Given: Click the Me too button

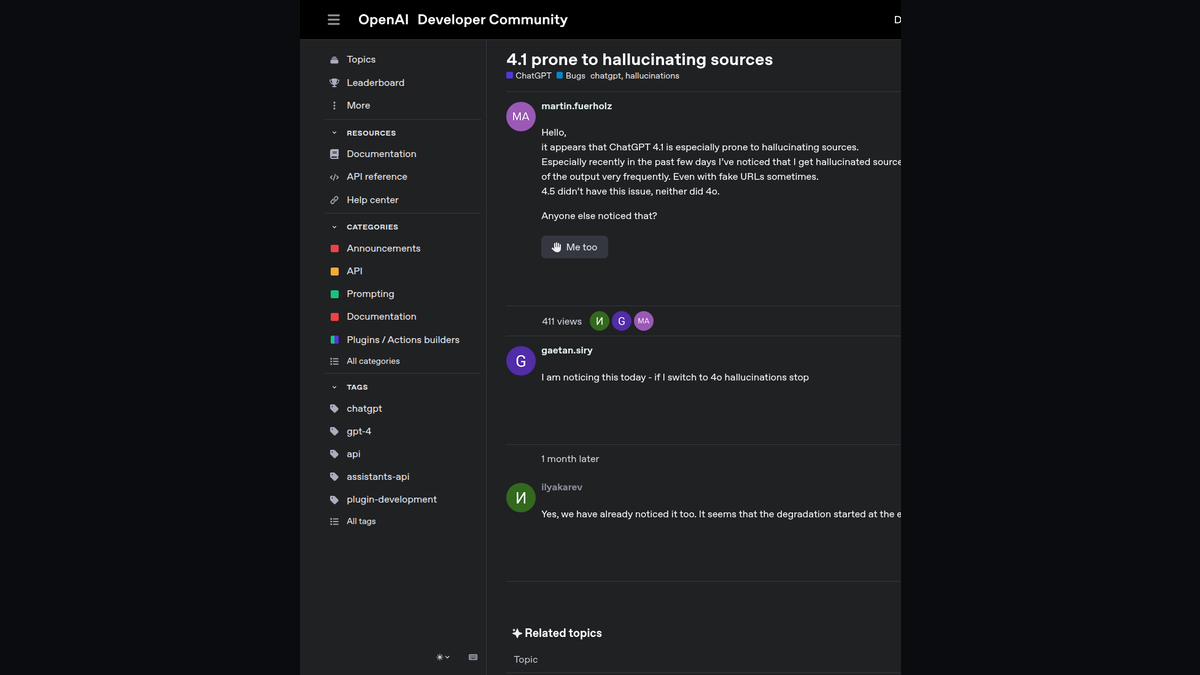Looking at the screenshot, I should pos(575,247).
